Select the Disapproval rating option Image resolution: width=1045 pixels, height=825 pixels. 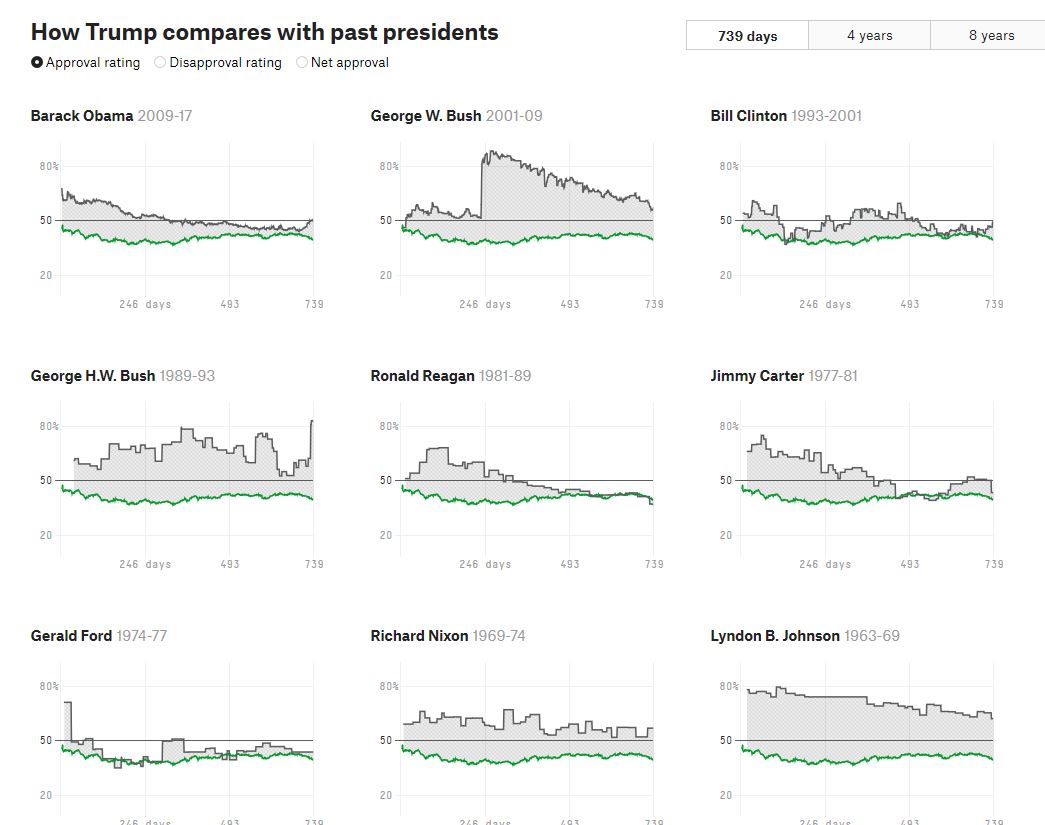click(x=161, y=62)
